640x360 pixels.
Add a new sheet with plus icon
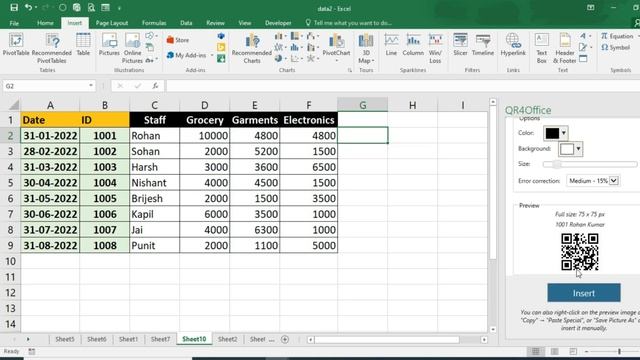point(285,339)
